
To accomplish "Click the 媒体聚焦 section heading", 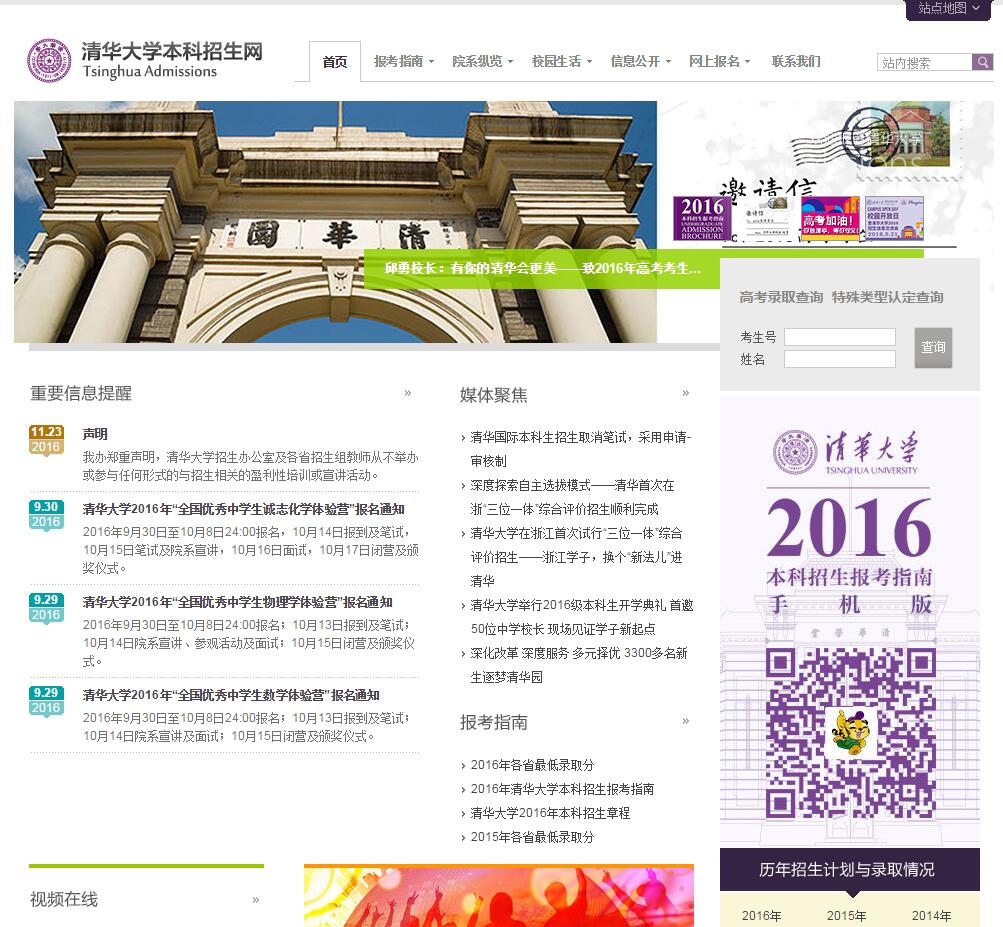I will pyautogui.click(x=494, y=395).
